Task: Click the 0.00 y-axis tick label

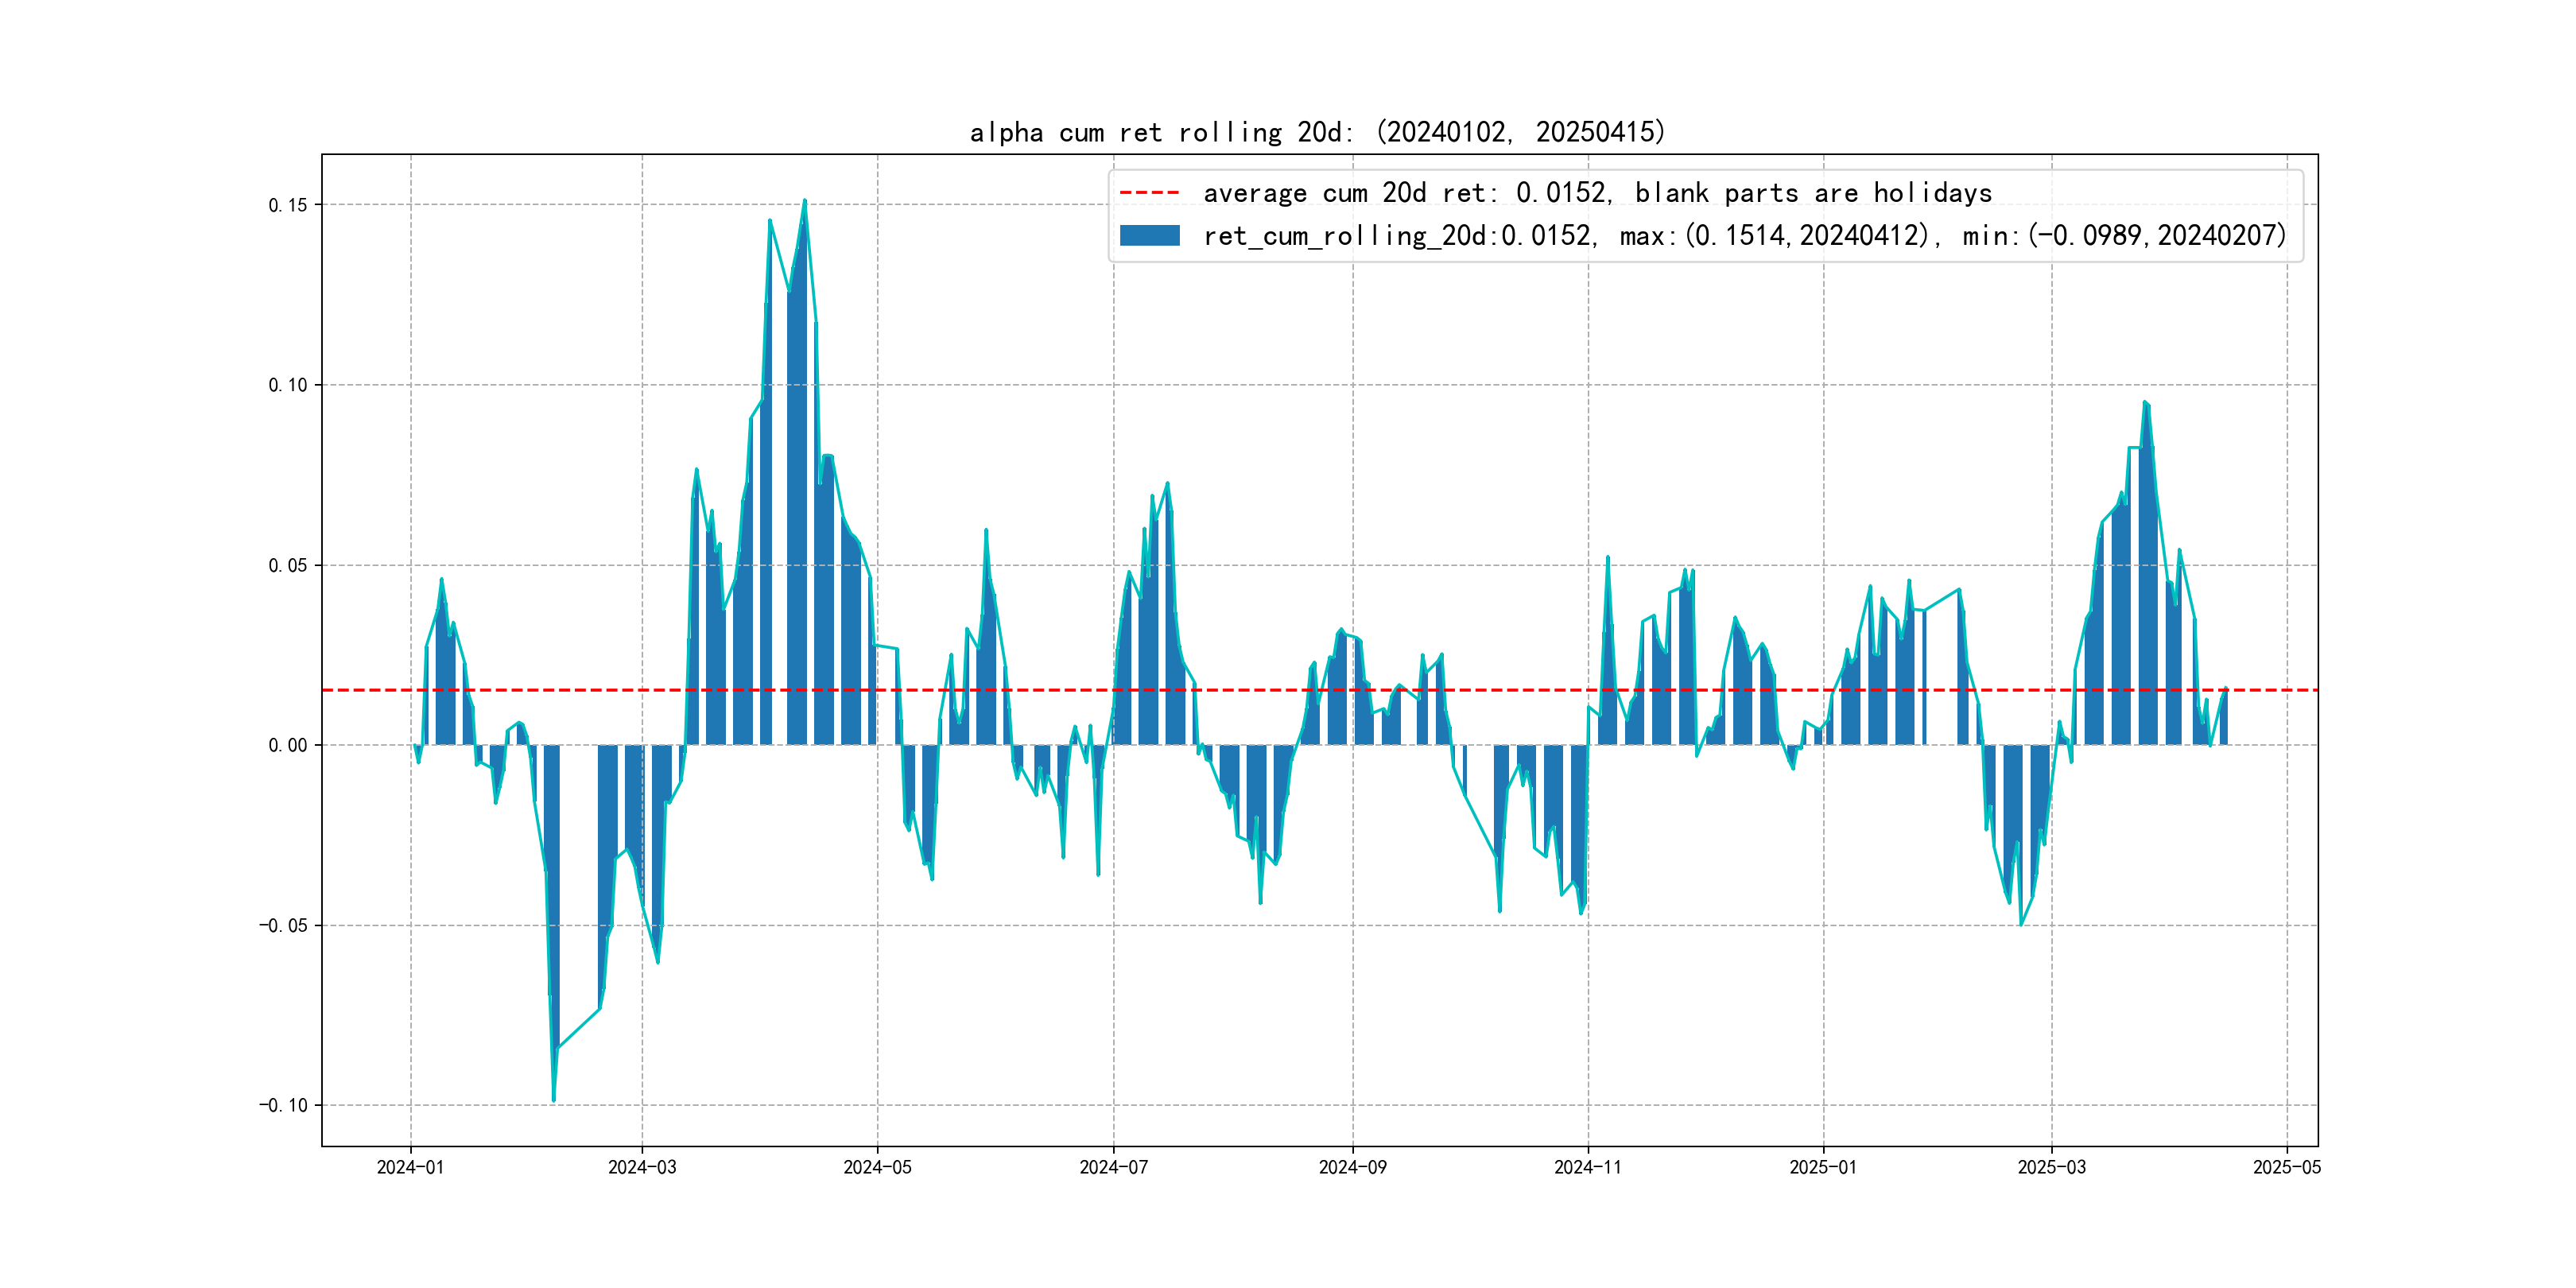Action: click(x=287, y=745)
